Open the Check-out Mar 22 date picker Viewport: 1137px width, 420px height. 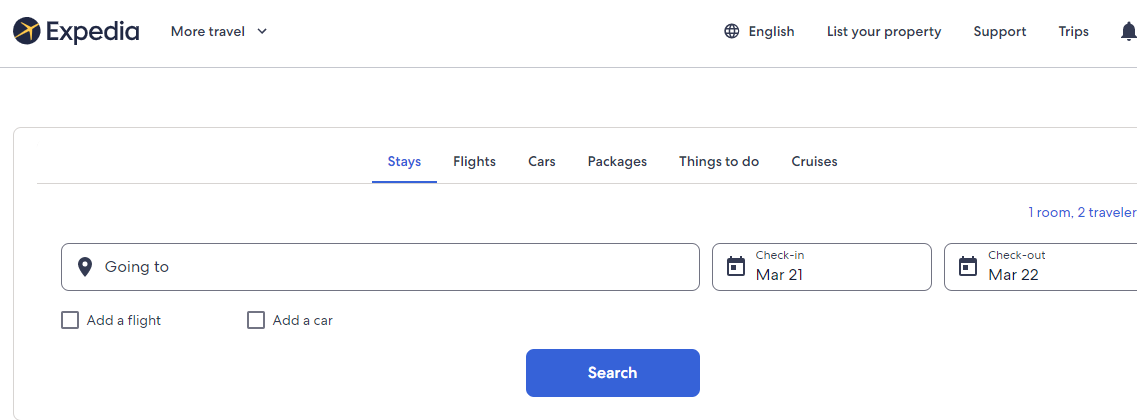click(x=1050, y=267)
